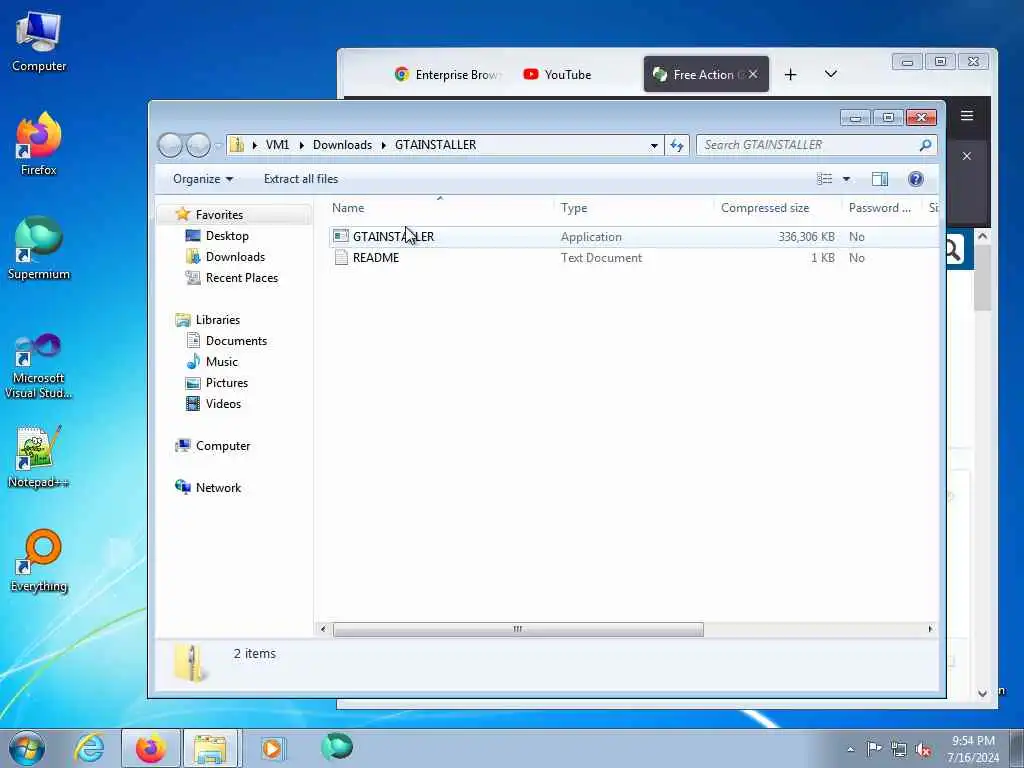Open Music library in navigation pane
This screenshot has width=1024, height=768.
[x=221, y=361]
